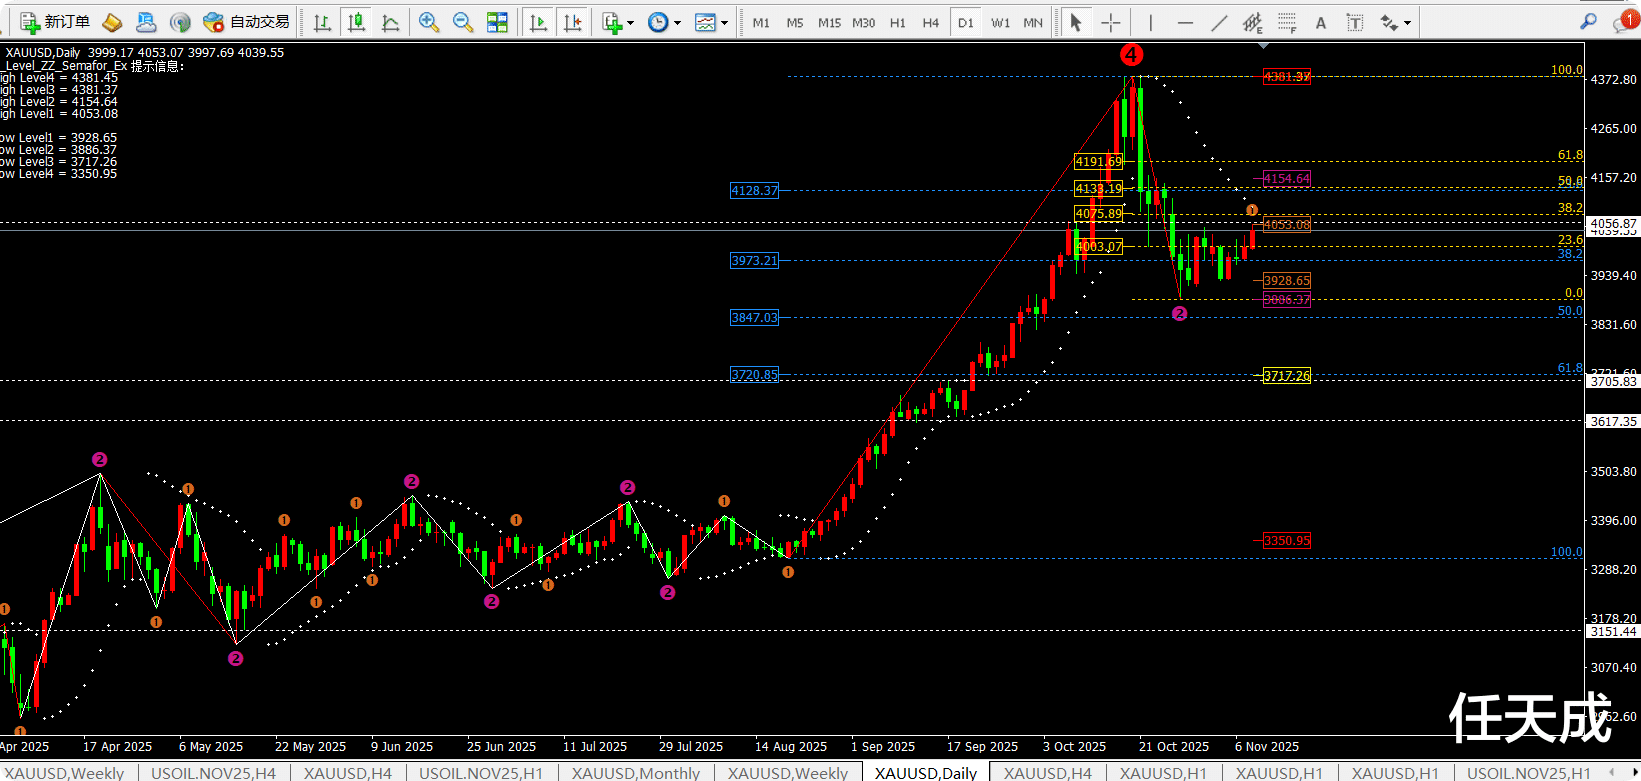
Task: Expand the periods dropdown arrow
Action: click(677, 22)
